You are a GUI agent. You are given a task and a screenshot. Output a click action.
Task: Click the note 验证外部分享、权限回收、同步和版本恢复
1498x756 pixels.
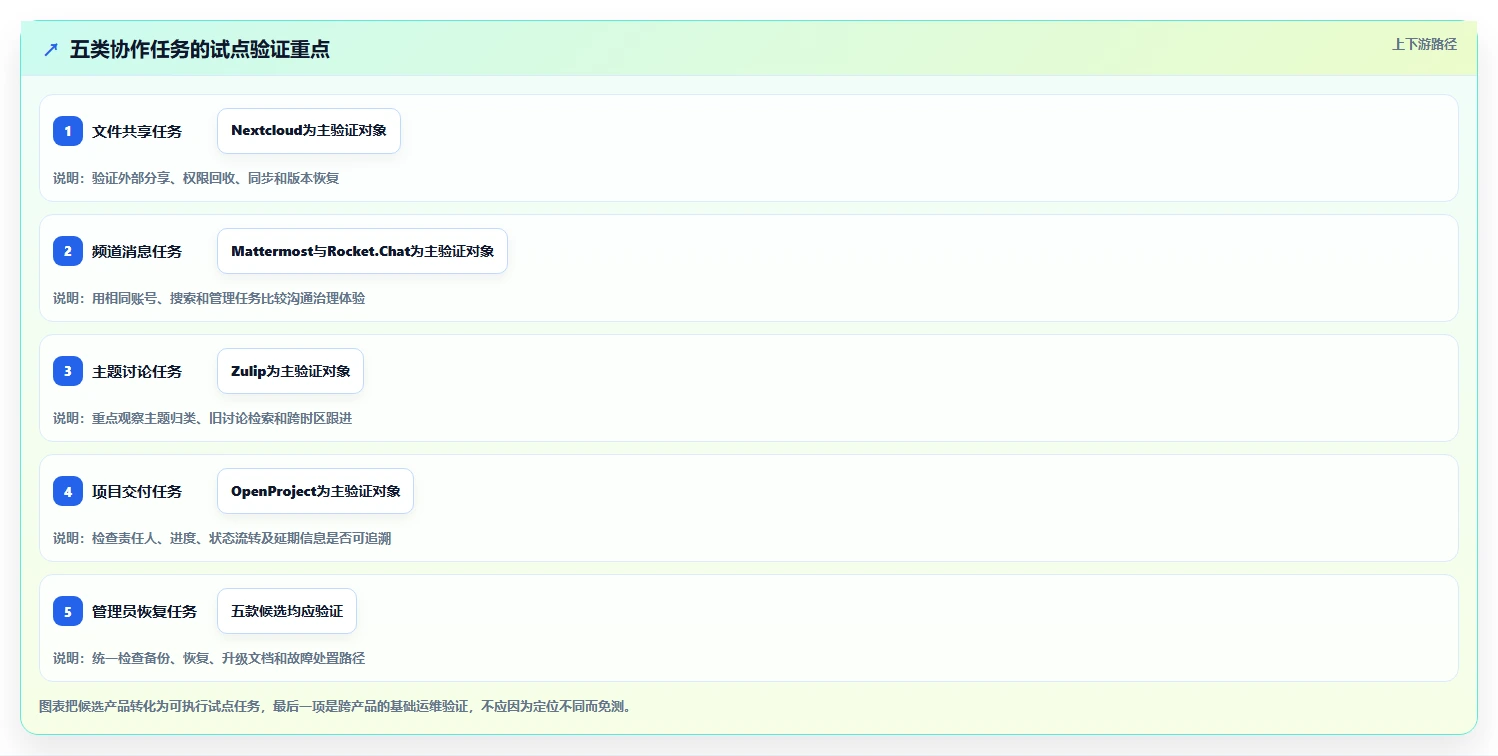(215, 178)
